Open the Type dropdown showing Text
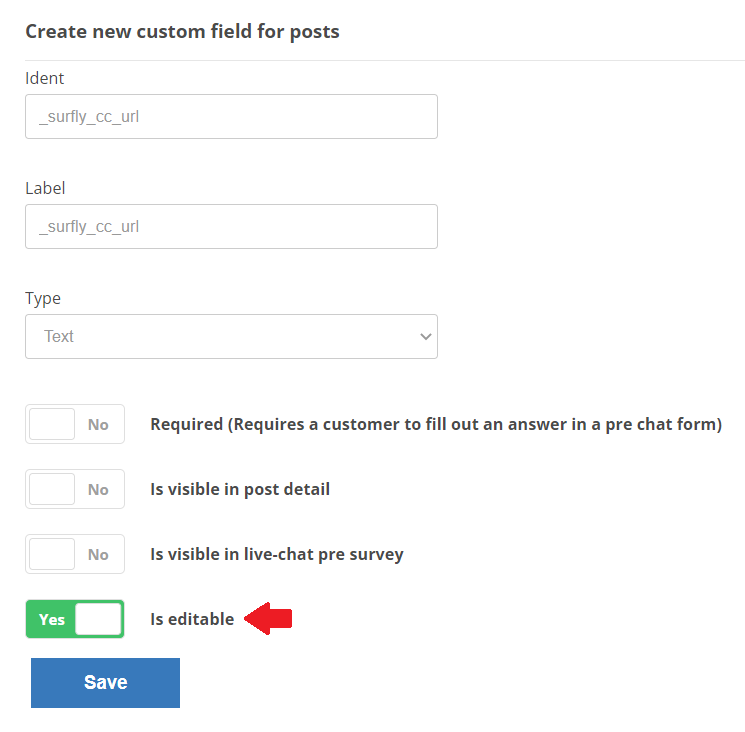 231,336
